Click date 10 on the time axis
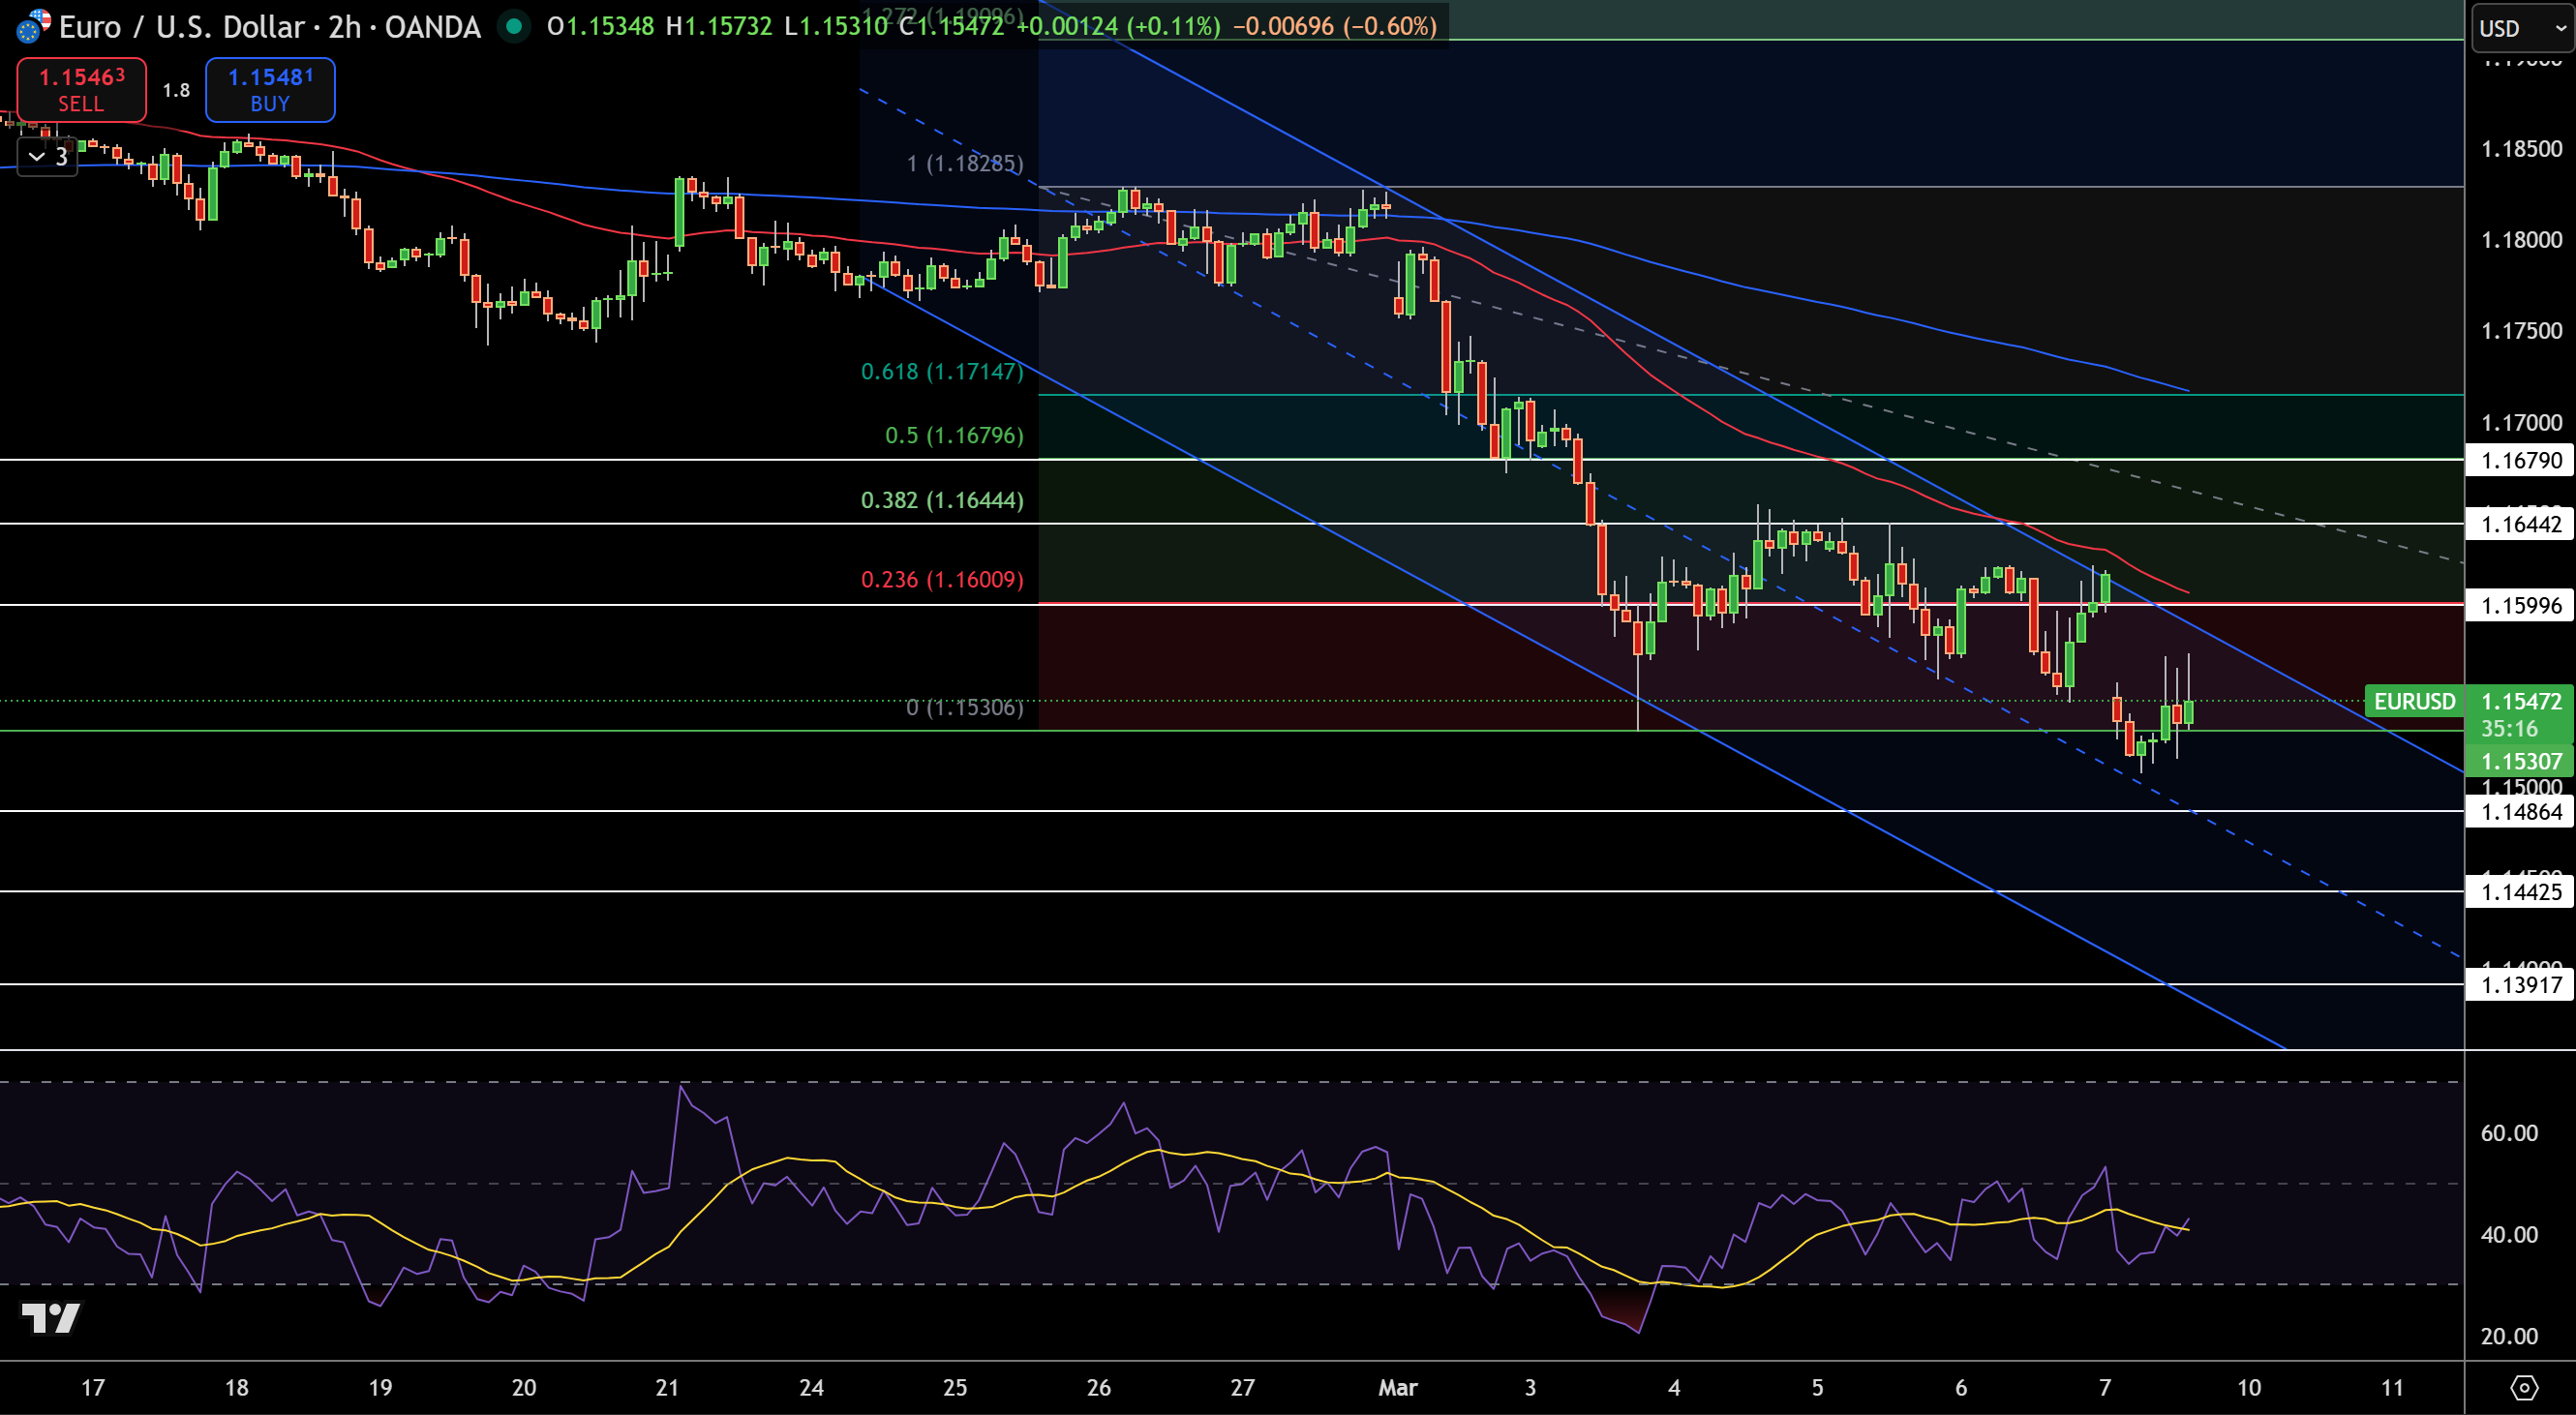2576x1415 pixels. pyautogui.click(x=2249, y=1387)
